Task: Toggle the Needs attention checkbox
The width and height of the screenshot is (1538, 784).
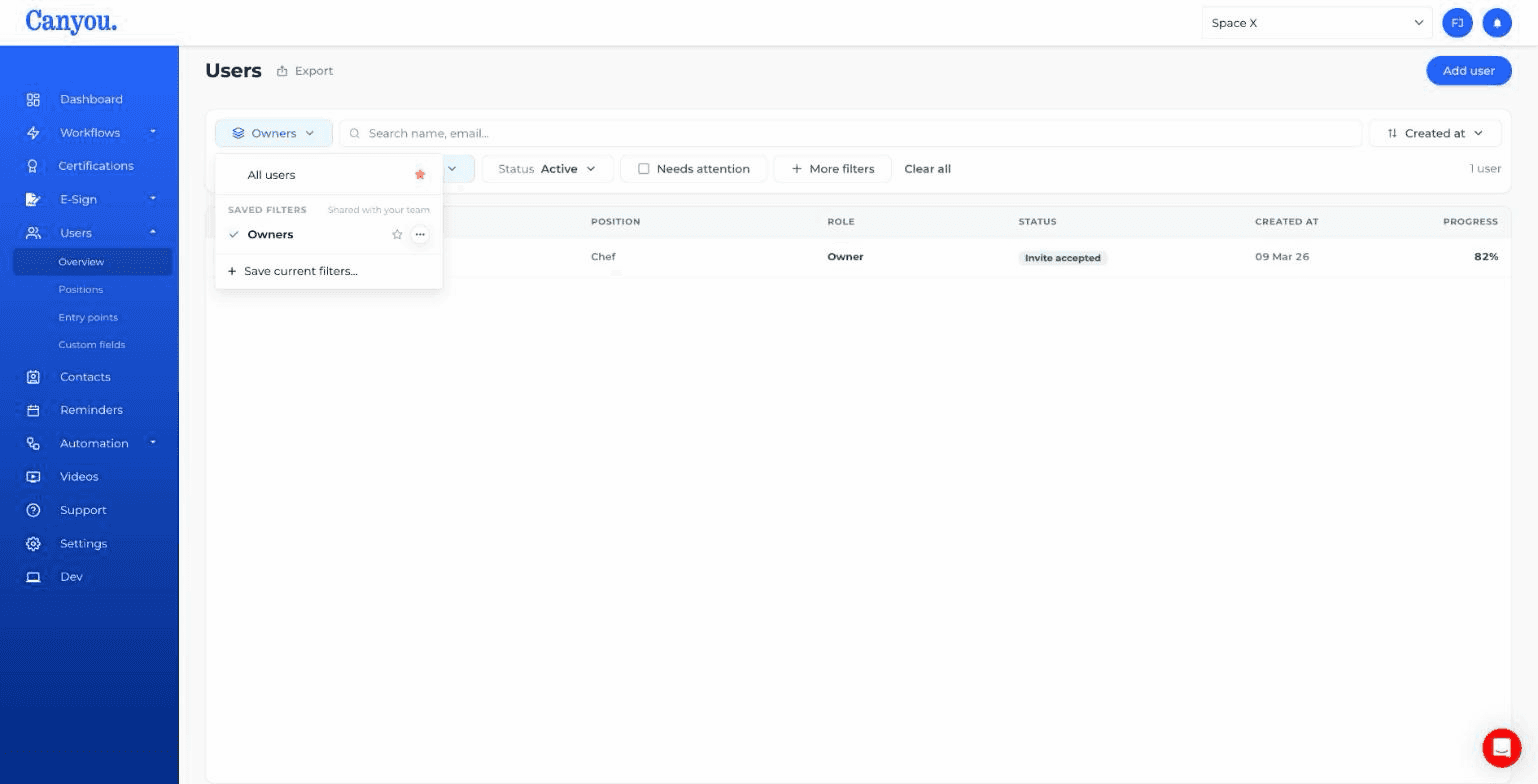Action: point(644,169)
